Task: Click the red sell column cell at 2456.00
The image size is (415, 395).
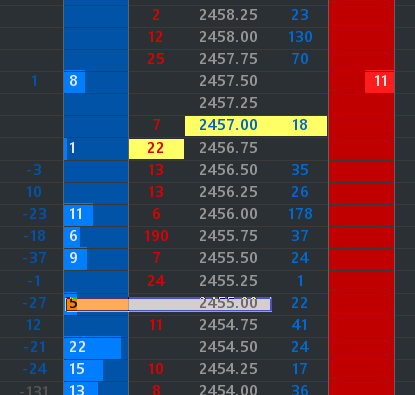Action: pos(361,214)
